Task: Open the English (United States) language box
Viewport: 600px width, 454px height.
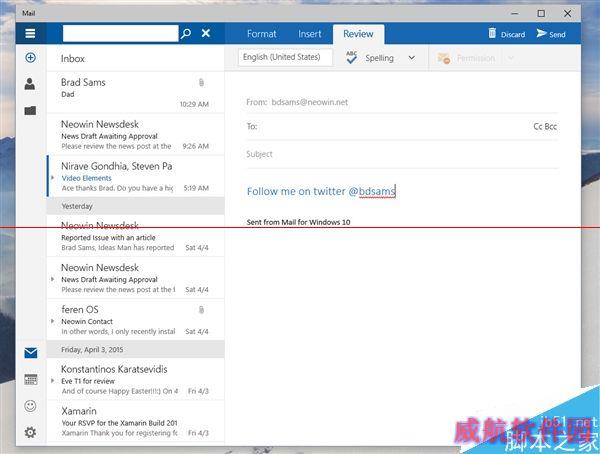Action: coord(285,57)
